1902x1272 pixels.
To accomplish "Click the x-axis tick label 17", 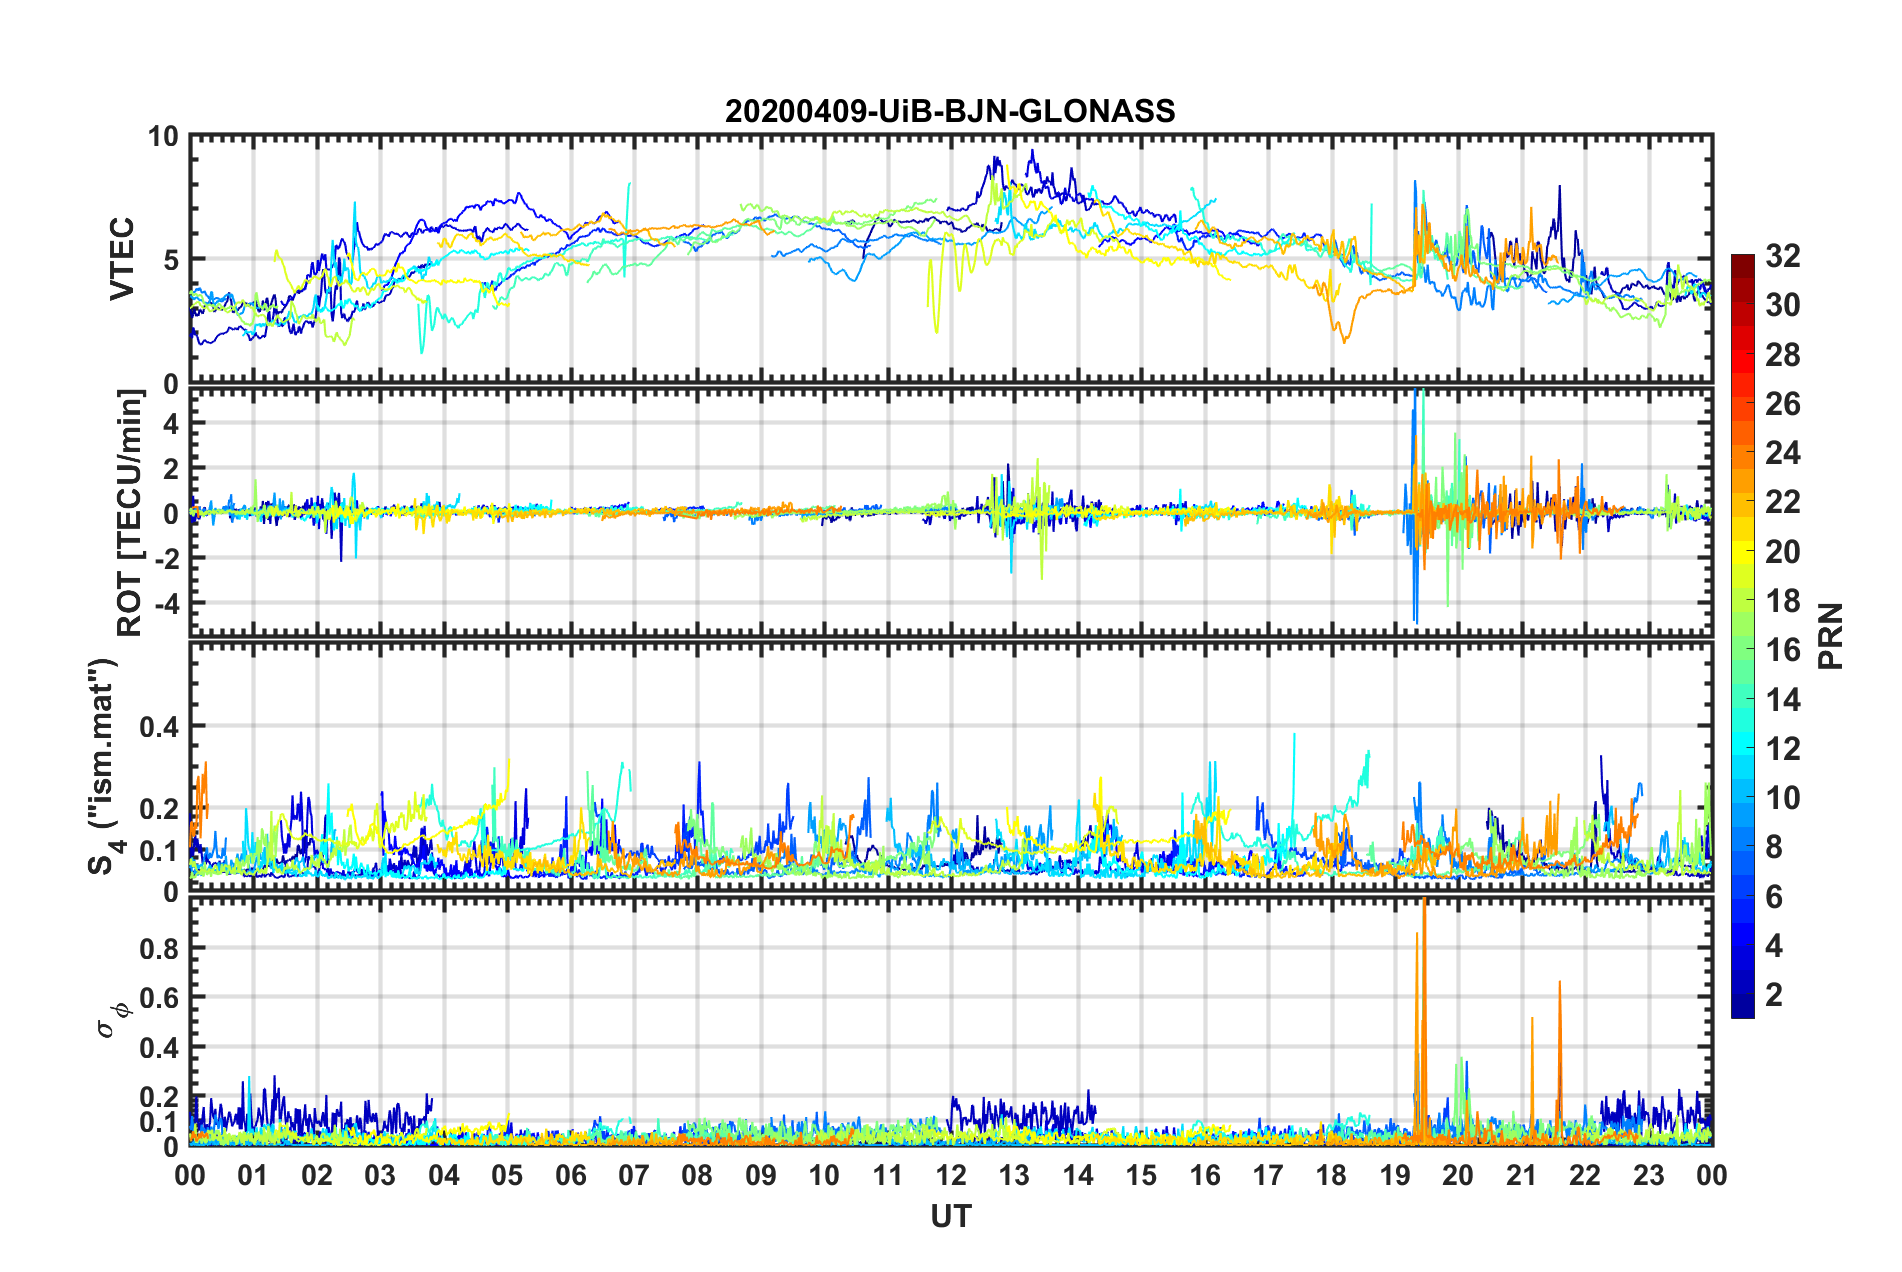I will (1268, 1175).
